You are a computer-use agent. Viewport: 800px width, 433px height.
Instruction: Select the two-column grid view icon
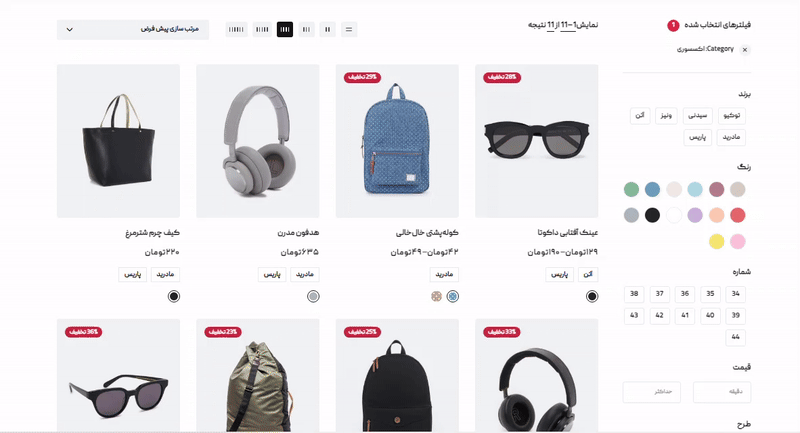pyautogui.click(x=328, y=30)
